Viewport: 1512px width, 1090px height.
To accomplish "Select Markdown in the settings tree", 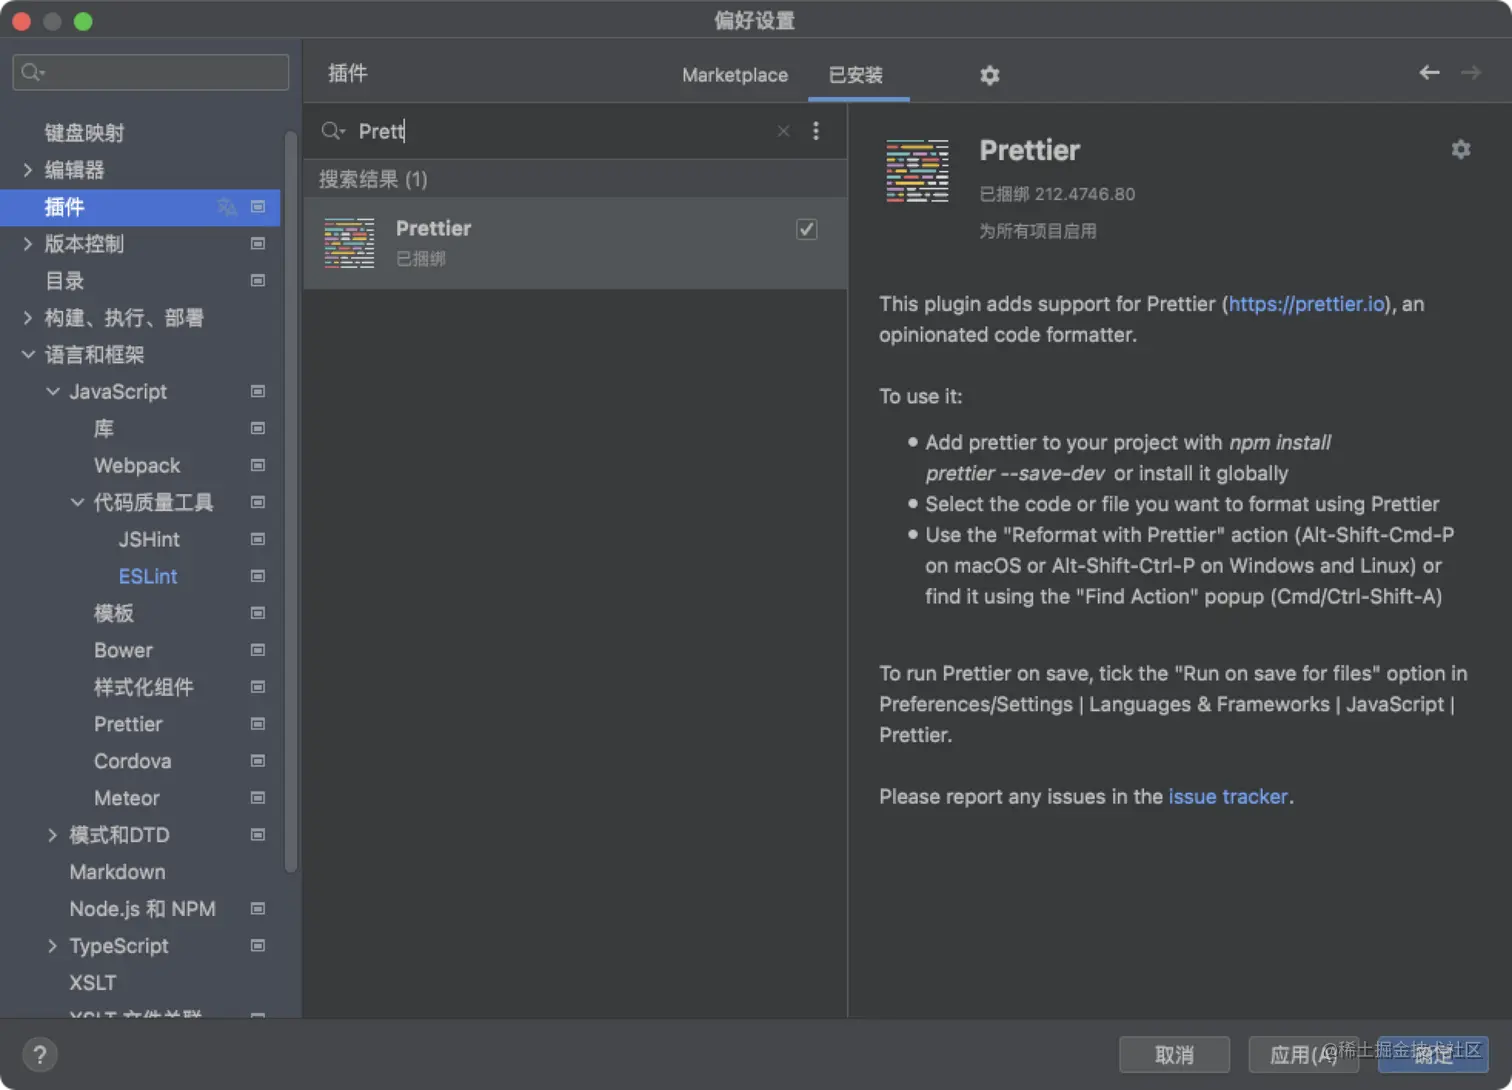I will [x=117, y=872].
